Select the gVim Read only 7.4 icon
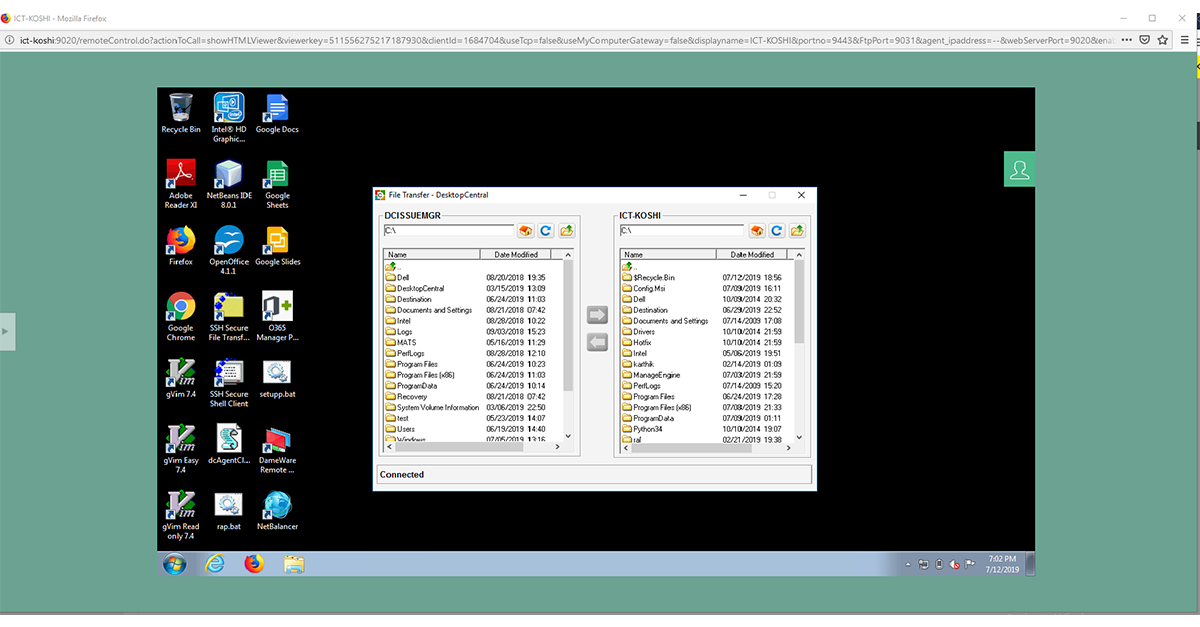This screenshot has width=1200, height=627. pyautogui.click(x=181, y=515)
